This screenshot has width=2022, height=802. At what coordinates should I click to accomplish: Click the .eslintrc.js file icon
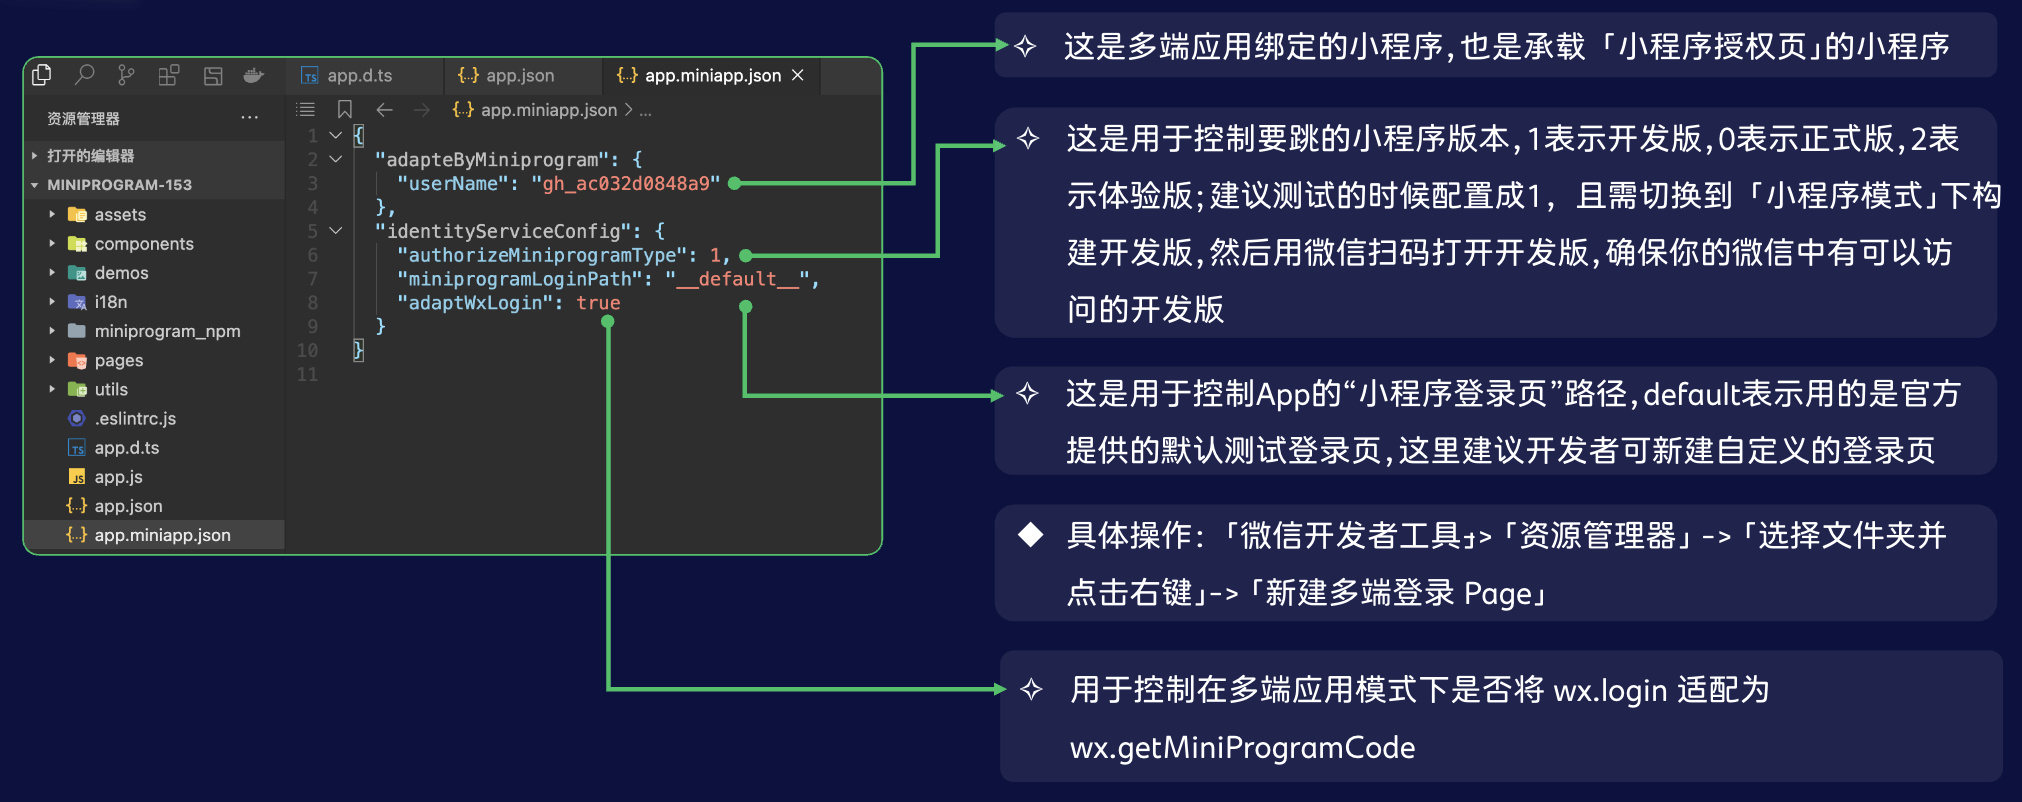[77, 418]
